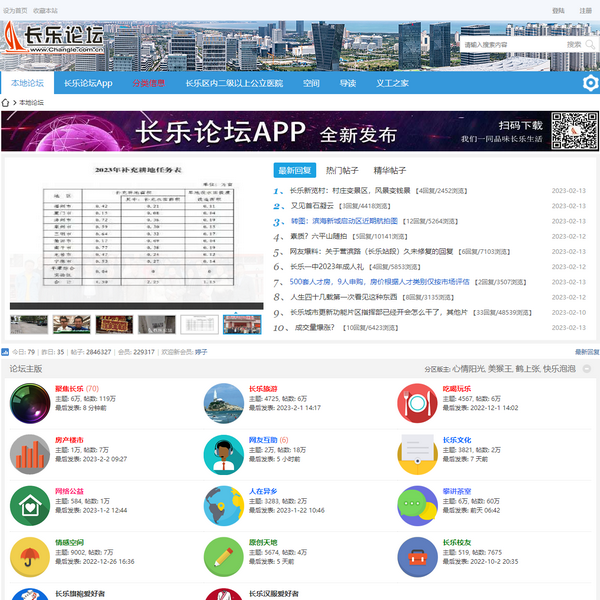This screenshot has width=600, height=600.
Task: Click the 长乐论坛APP promotional banner
Action: [300, 131]
